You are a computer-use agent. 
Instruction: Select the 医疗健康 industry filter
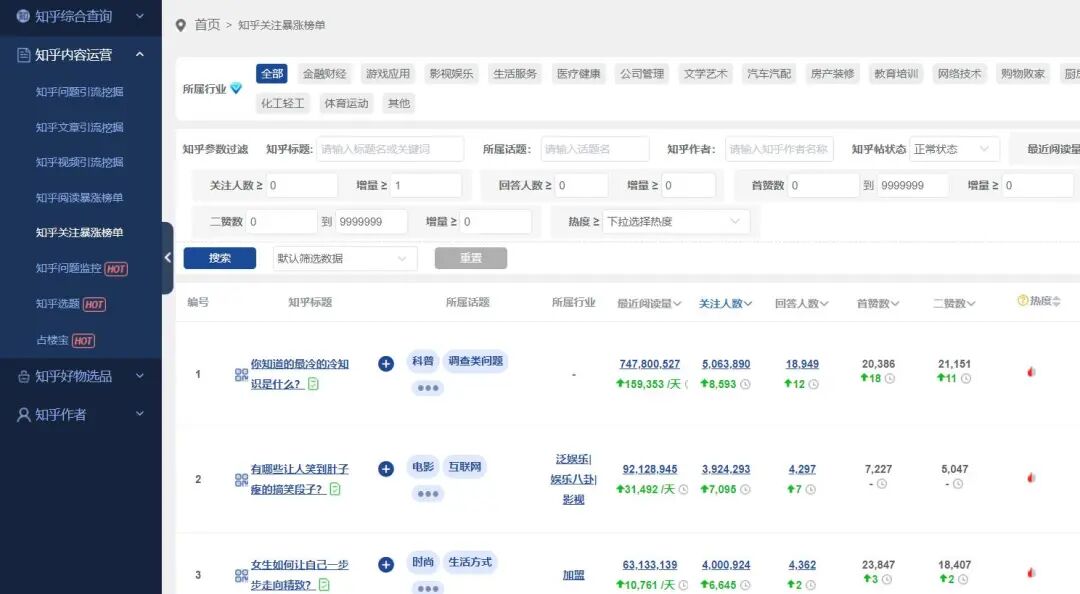click(579, 74)
